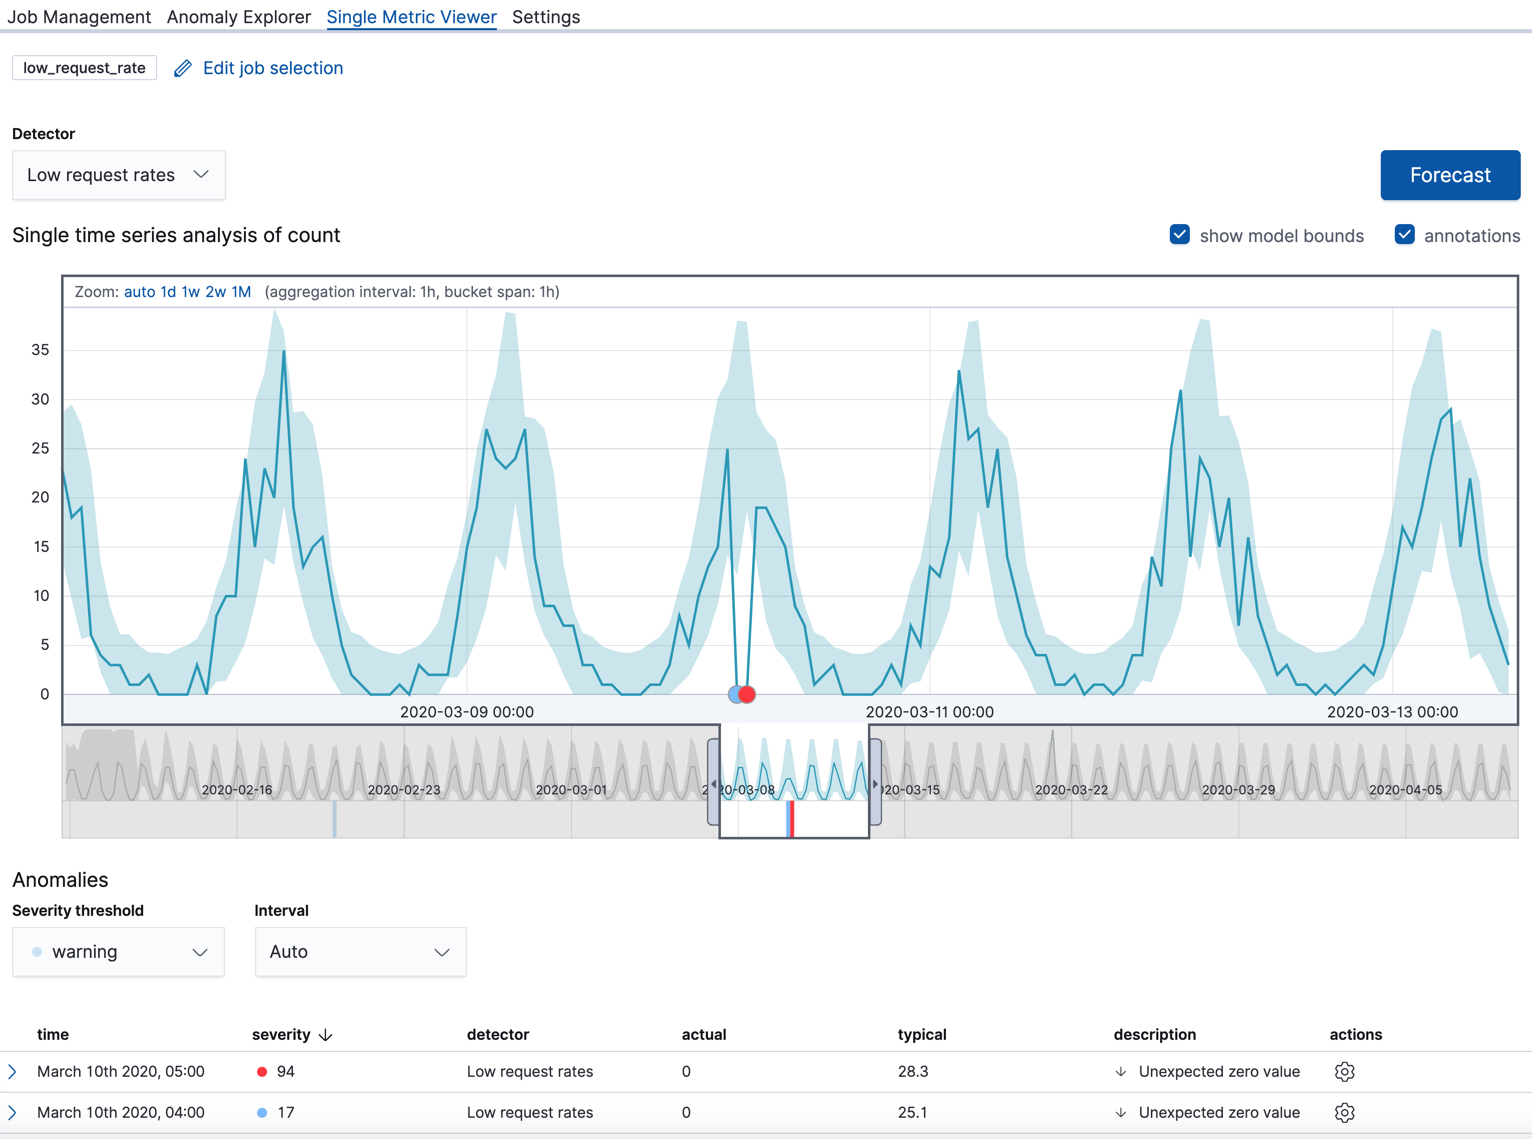1532x1139 pixels.
Task: Open the Detector dropdown
Action: (118, 175)
